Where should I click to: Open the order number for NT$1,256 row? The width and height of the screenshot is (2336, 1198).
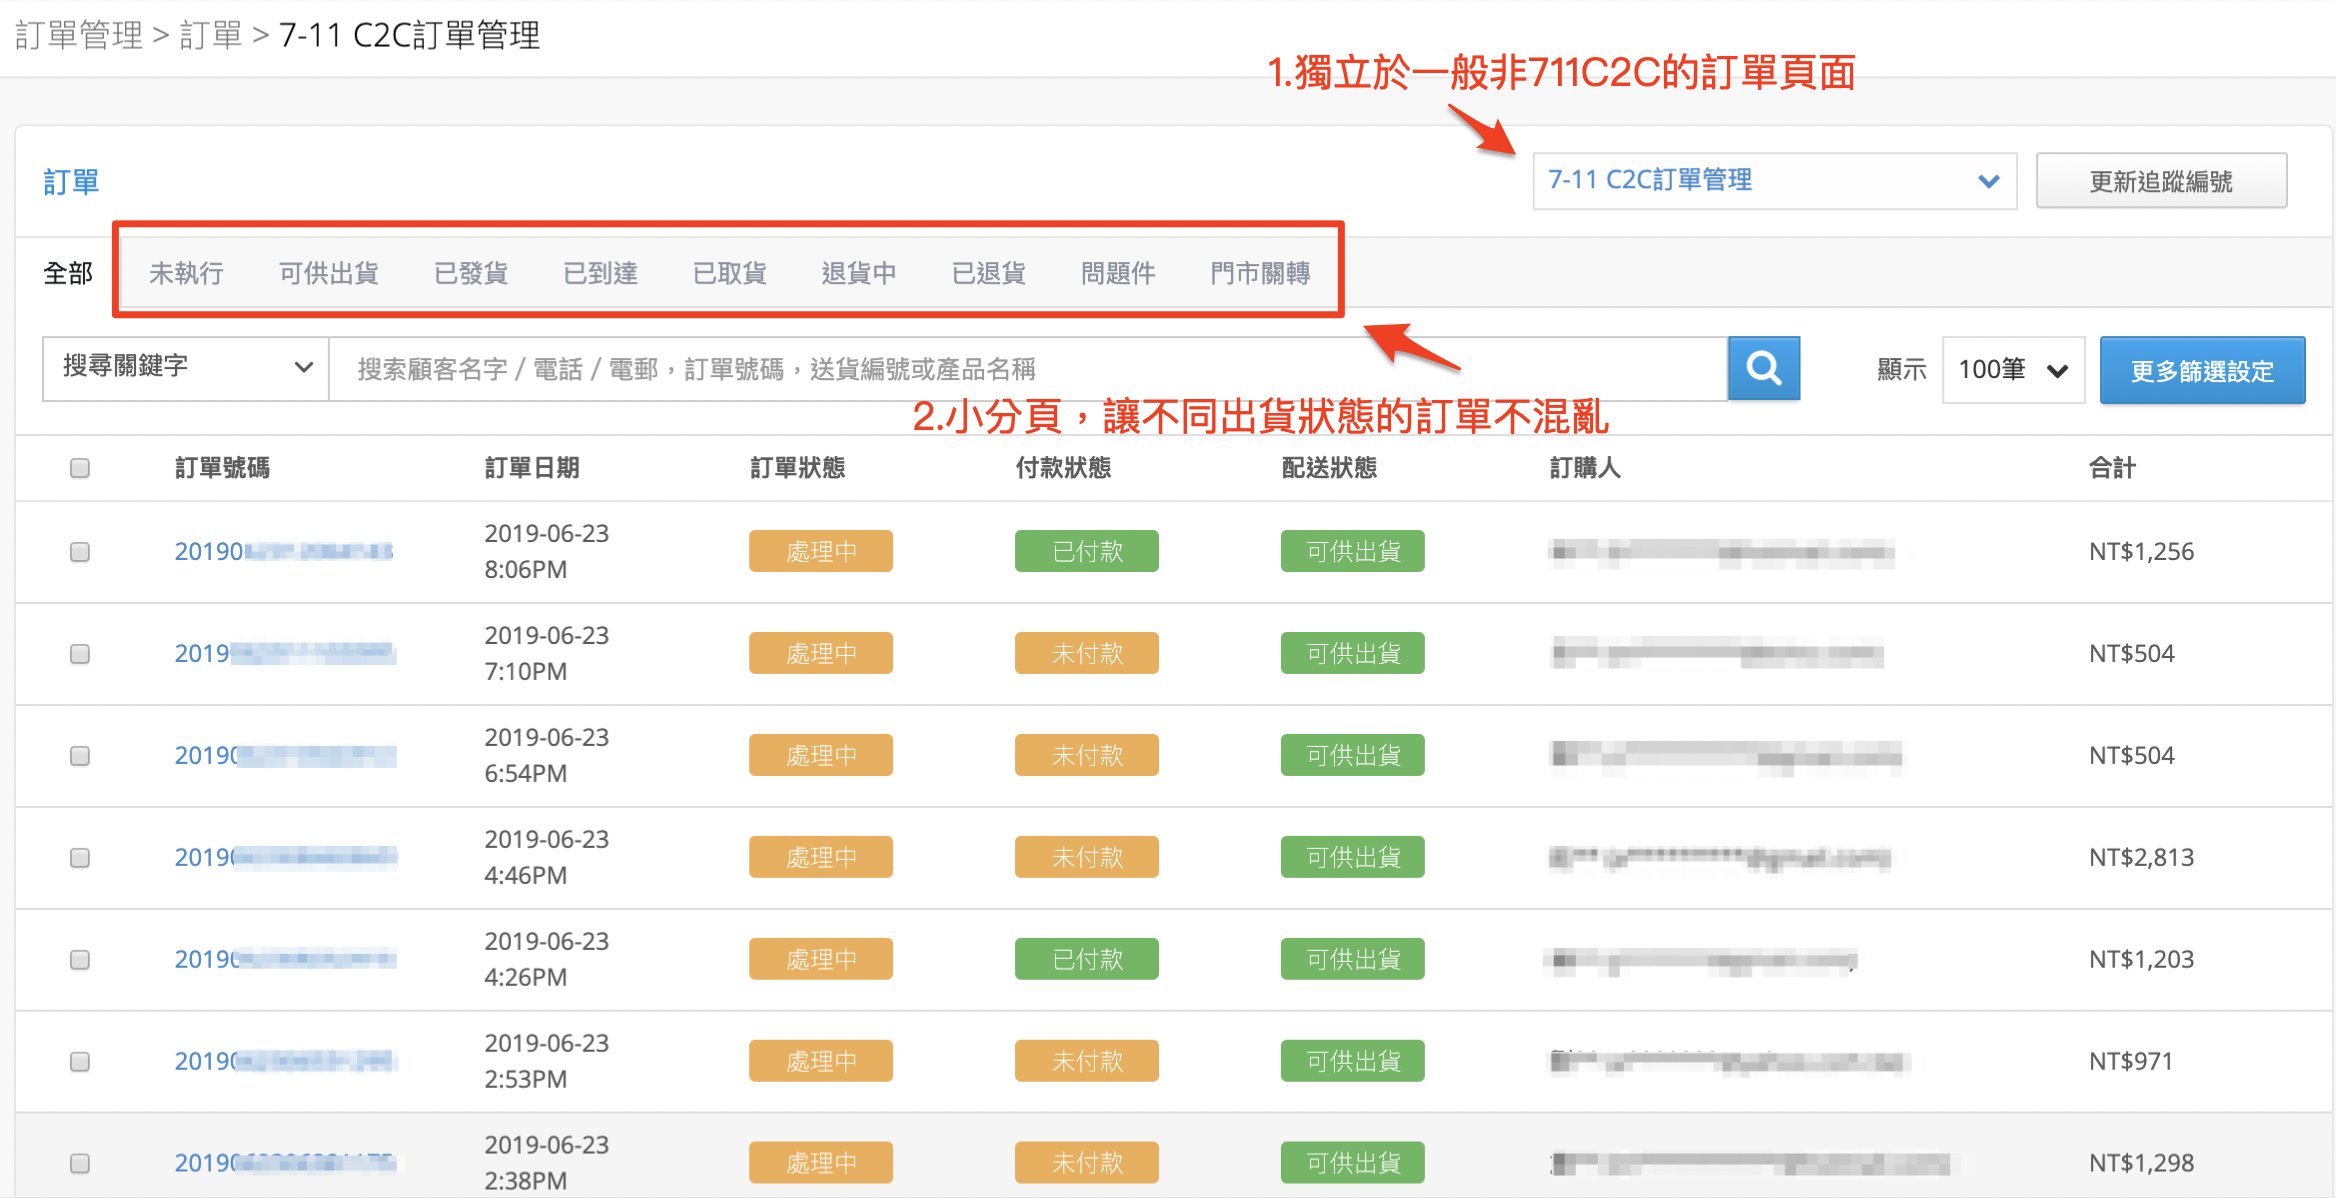[x=284, y=552]
